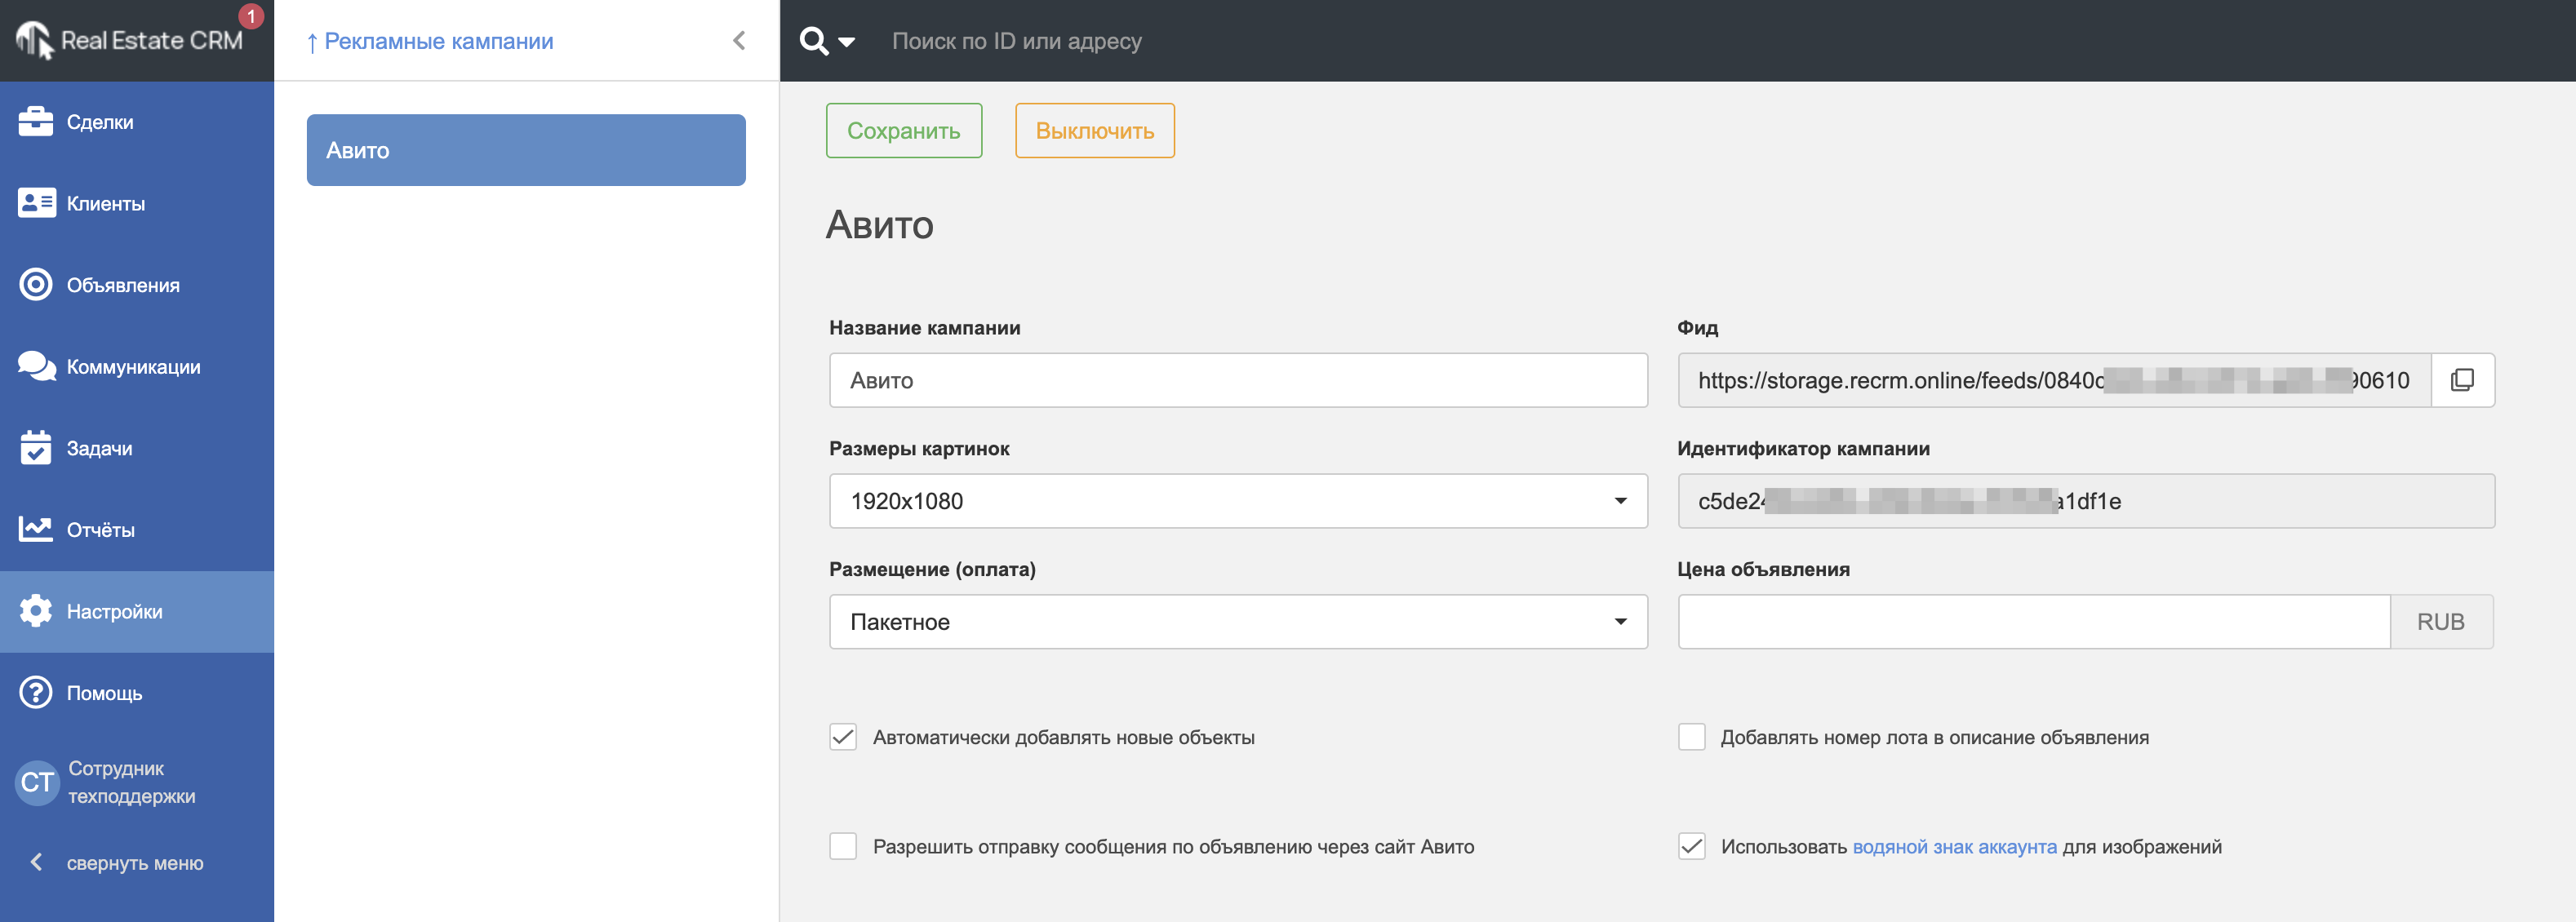Click the chart icon for Отчёты
Image resolution: width=2576 pixels, height=922 pixels.
(x=36, y=529)
